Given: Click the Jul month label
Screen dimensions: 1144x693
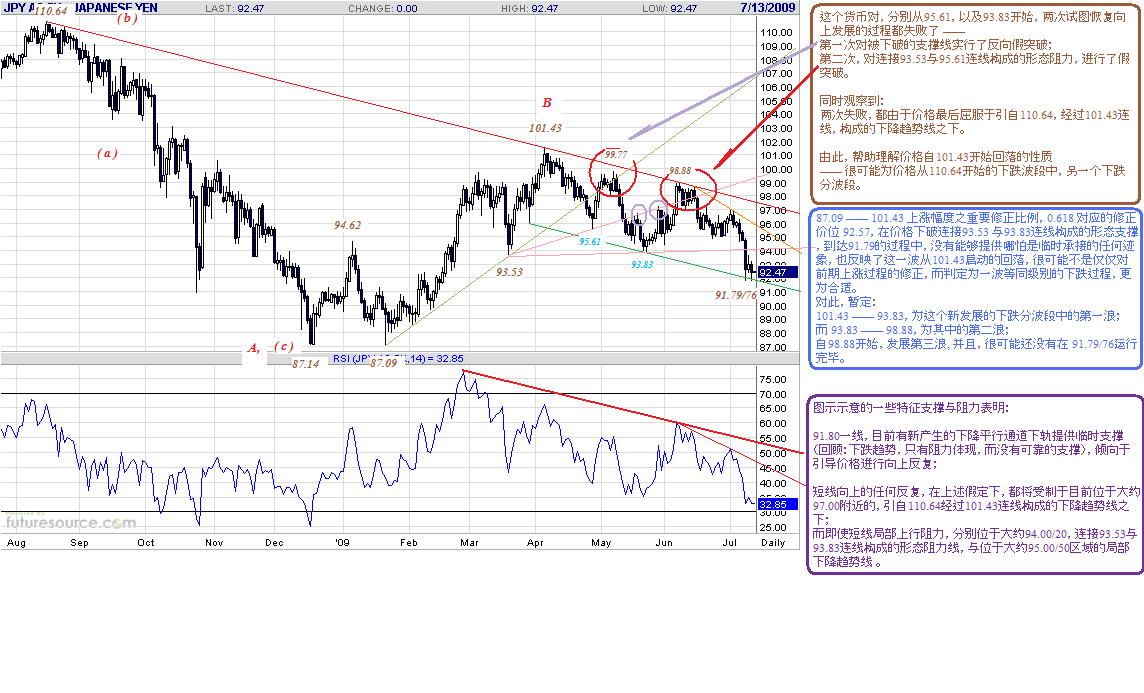Looking at the screenshot, I should 730,543.
